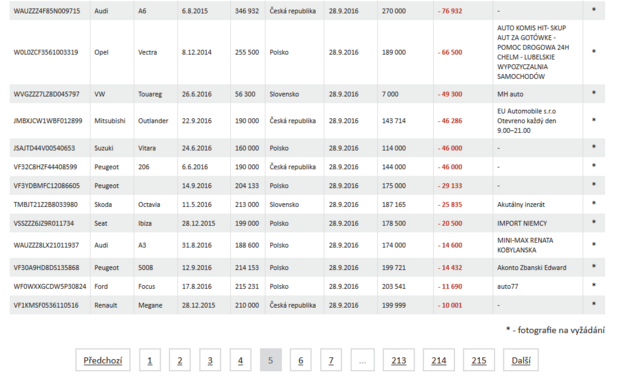Open page 2 of results

pyautogui.click(x=180, y=360)
